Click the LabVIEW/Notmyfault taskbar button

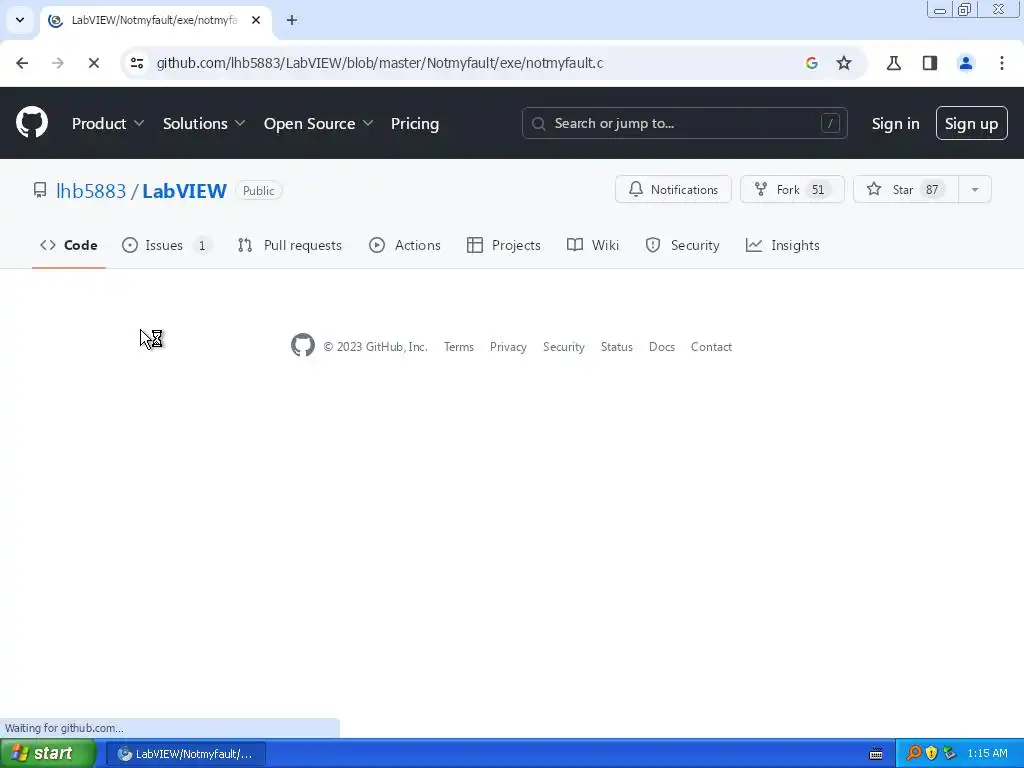[x=185, y=754]
